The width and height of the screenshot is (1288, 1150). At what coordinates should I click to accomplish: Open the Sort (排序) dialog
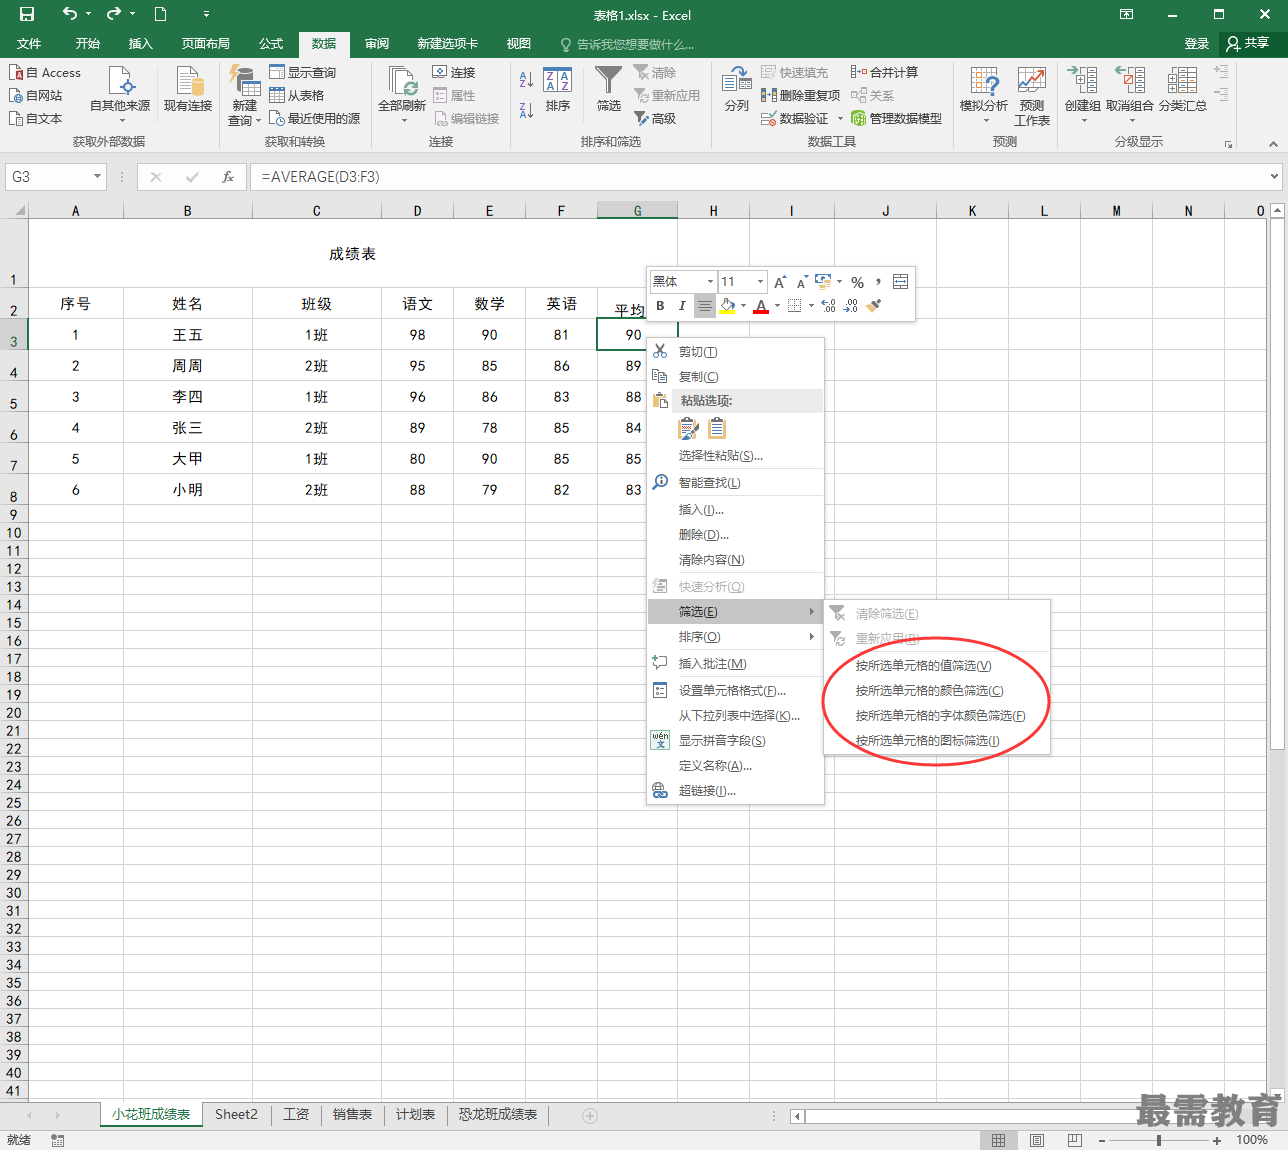point(557,90)
